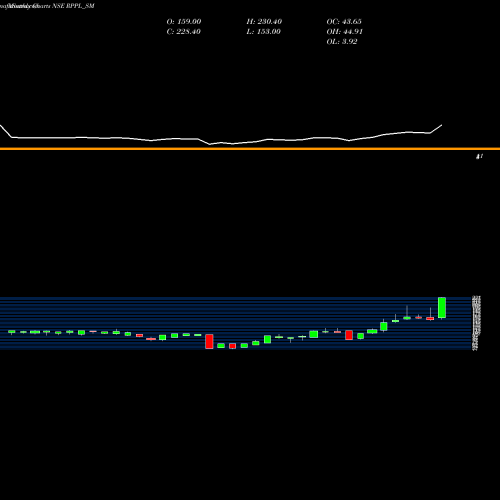Screen dimensions: 500x500
Task: Click the 'L: 153.00' low value
Action: tap(263, 32)
